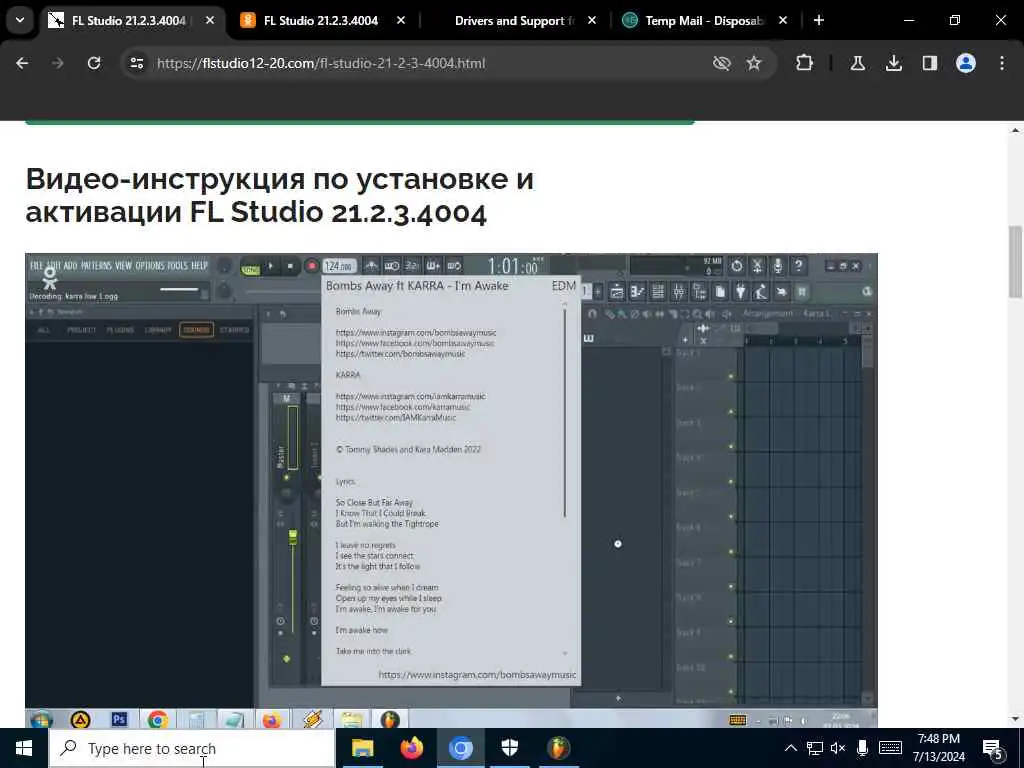This screenshot has height=768, width=1024.
Task: Open File Explorer from the taskbar
Action: point(362,748)
